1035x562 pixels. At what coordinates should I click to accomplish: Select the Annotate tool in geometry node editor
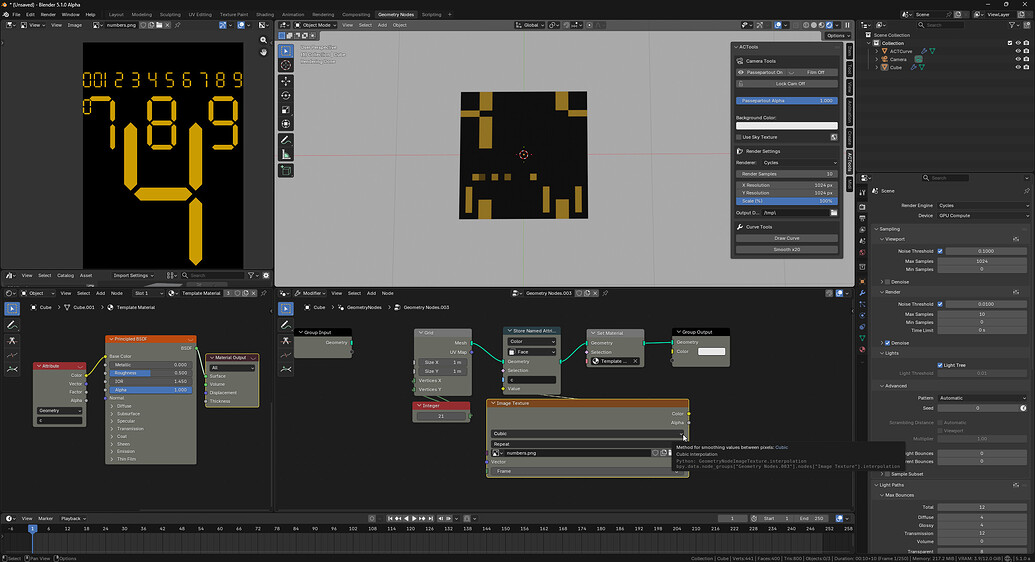[x=286, y=324]
